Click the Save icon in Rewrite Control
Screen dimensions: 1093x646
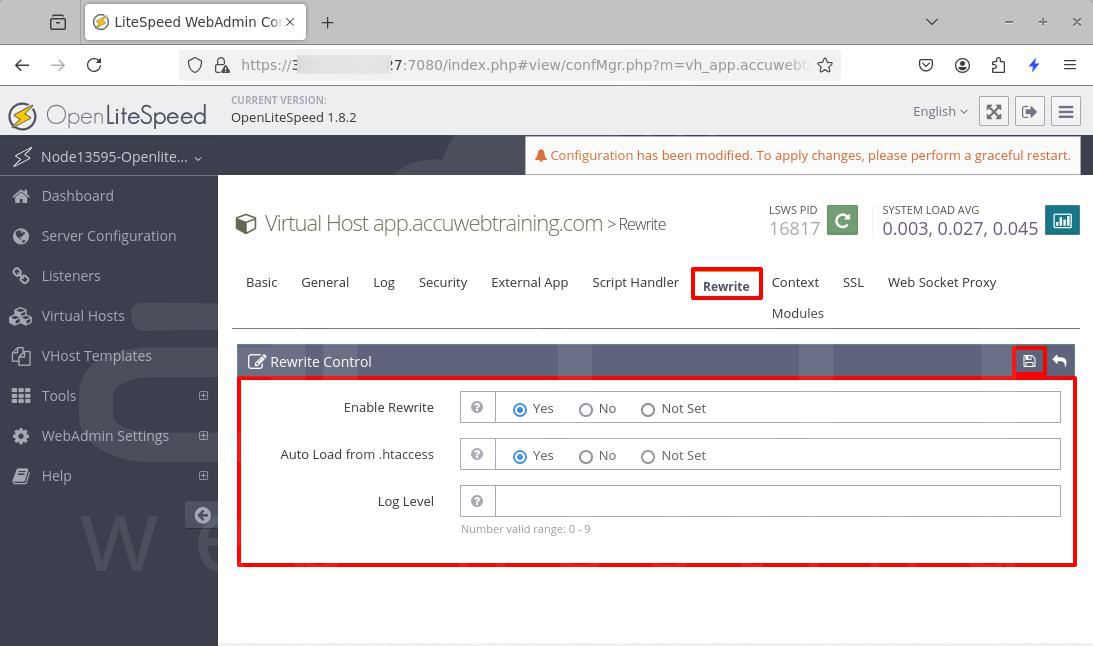click(1029, 361)
